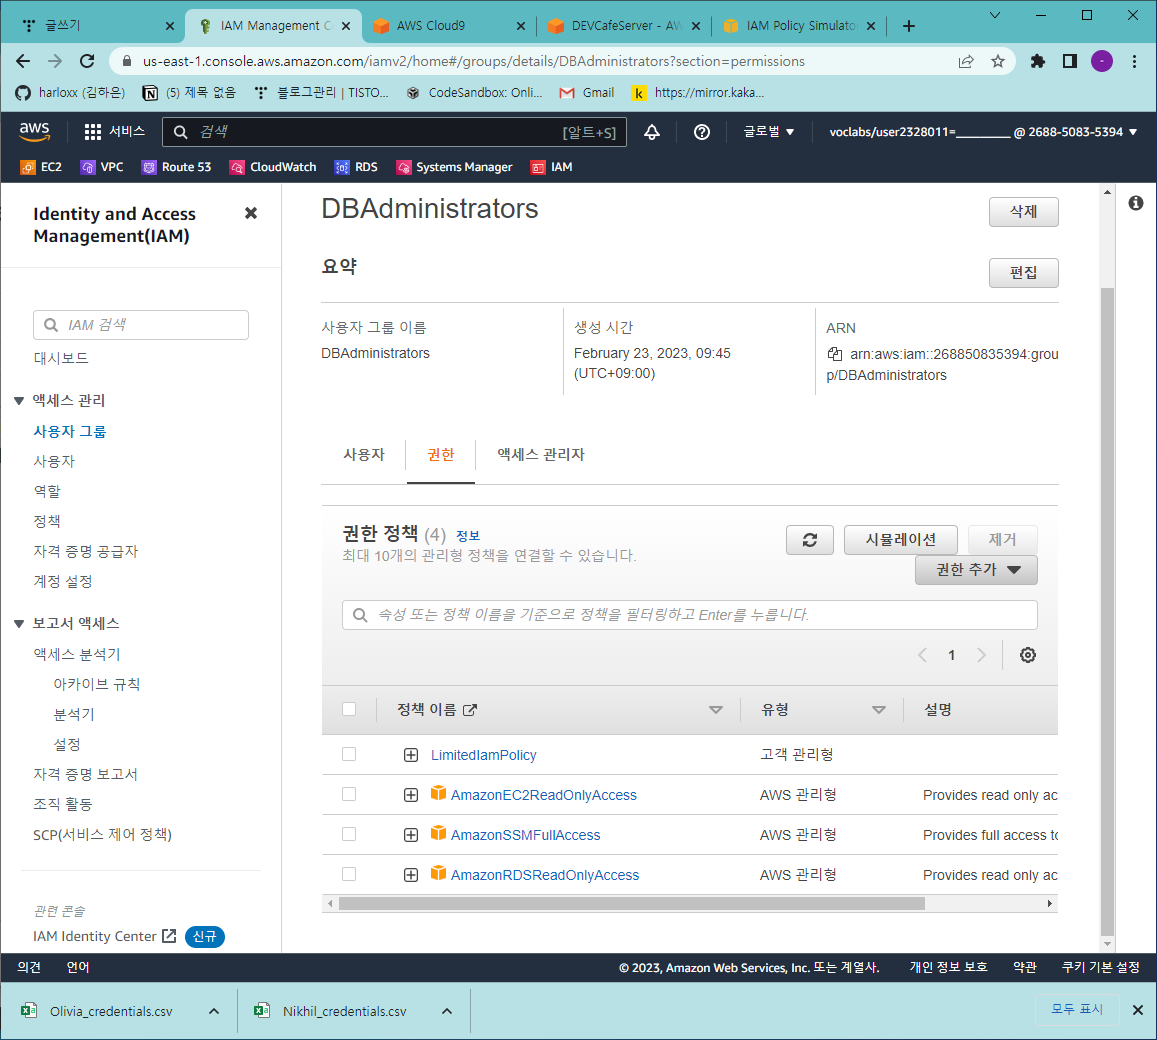Select all policies header checkbox
This screenshot has height=1040, width=1157.
[349, 709]
